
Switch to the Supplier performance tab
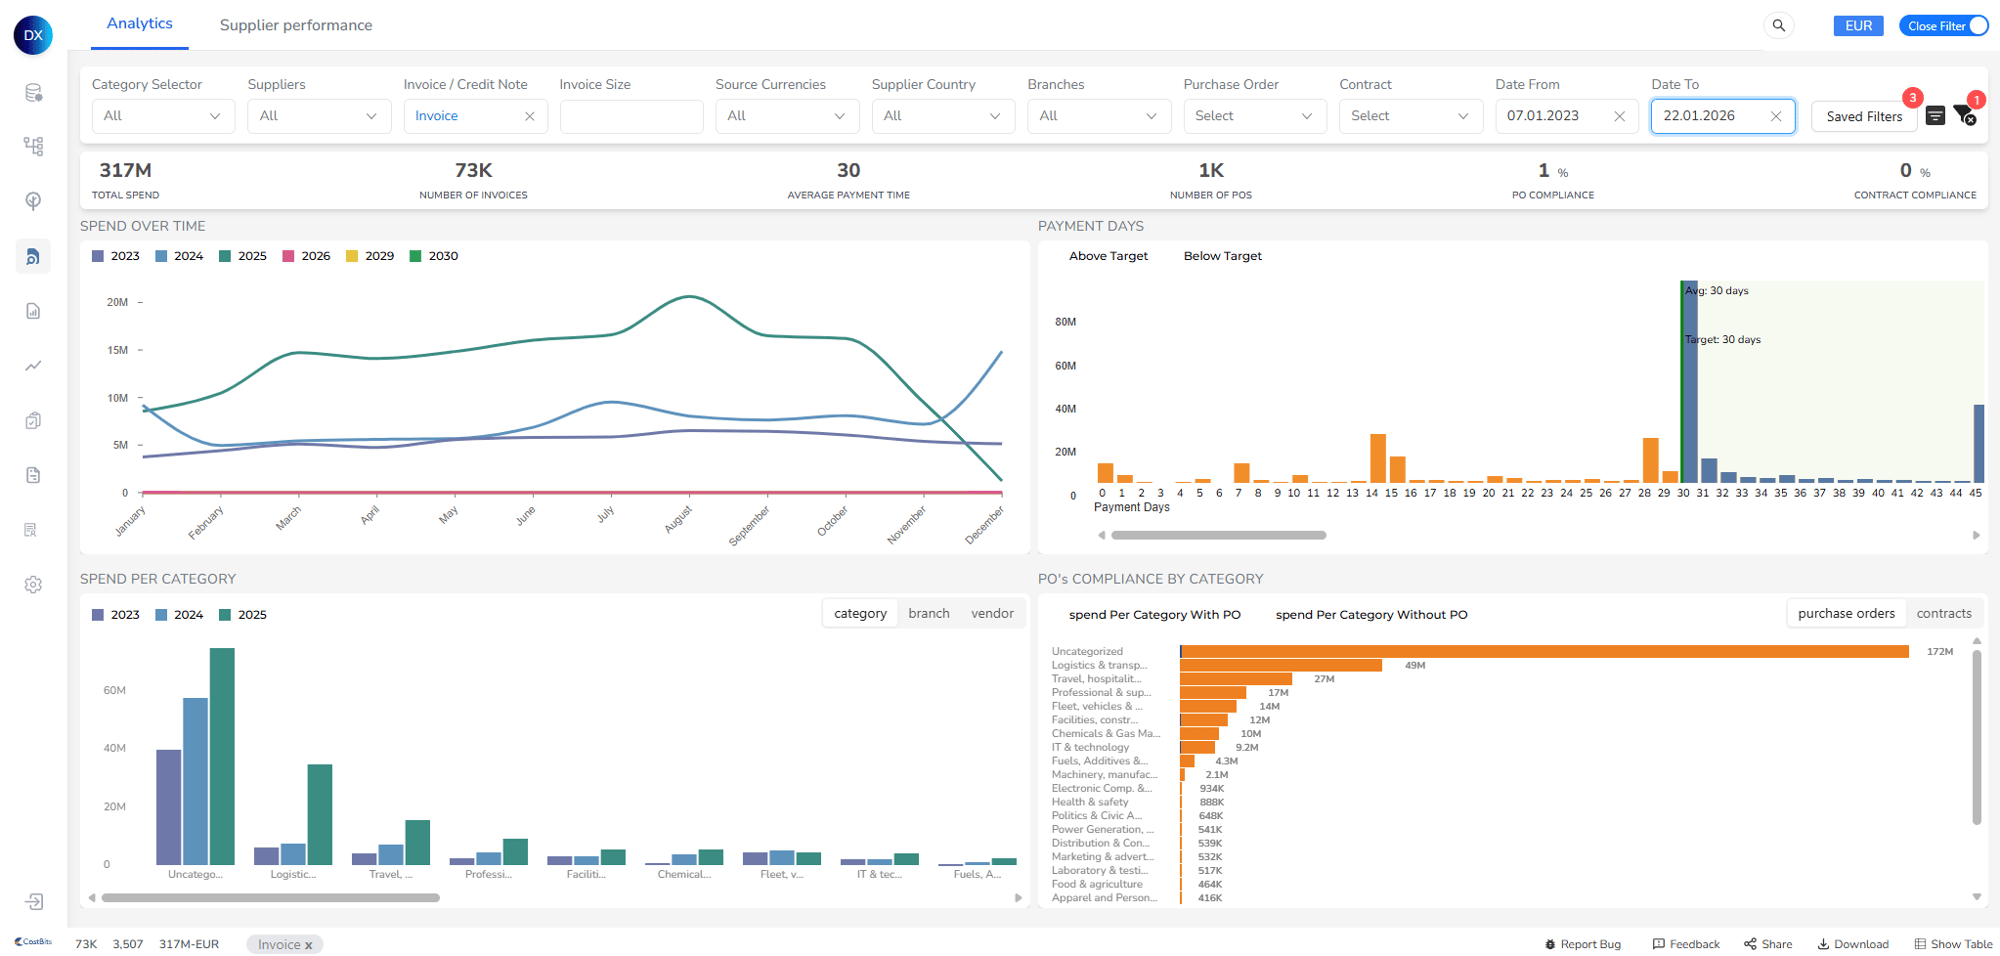[295, 25]
